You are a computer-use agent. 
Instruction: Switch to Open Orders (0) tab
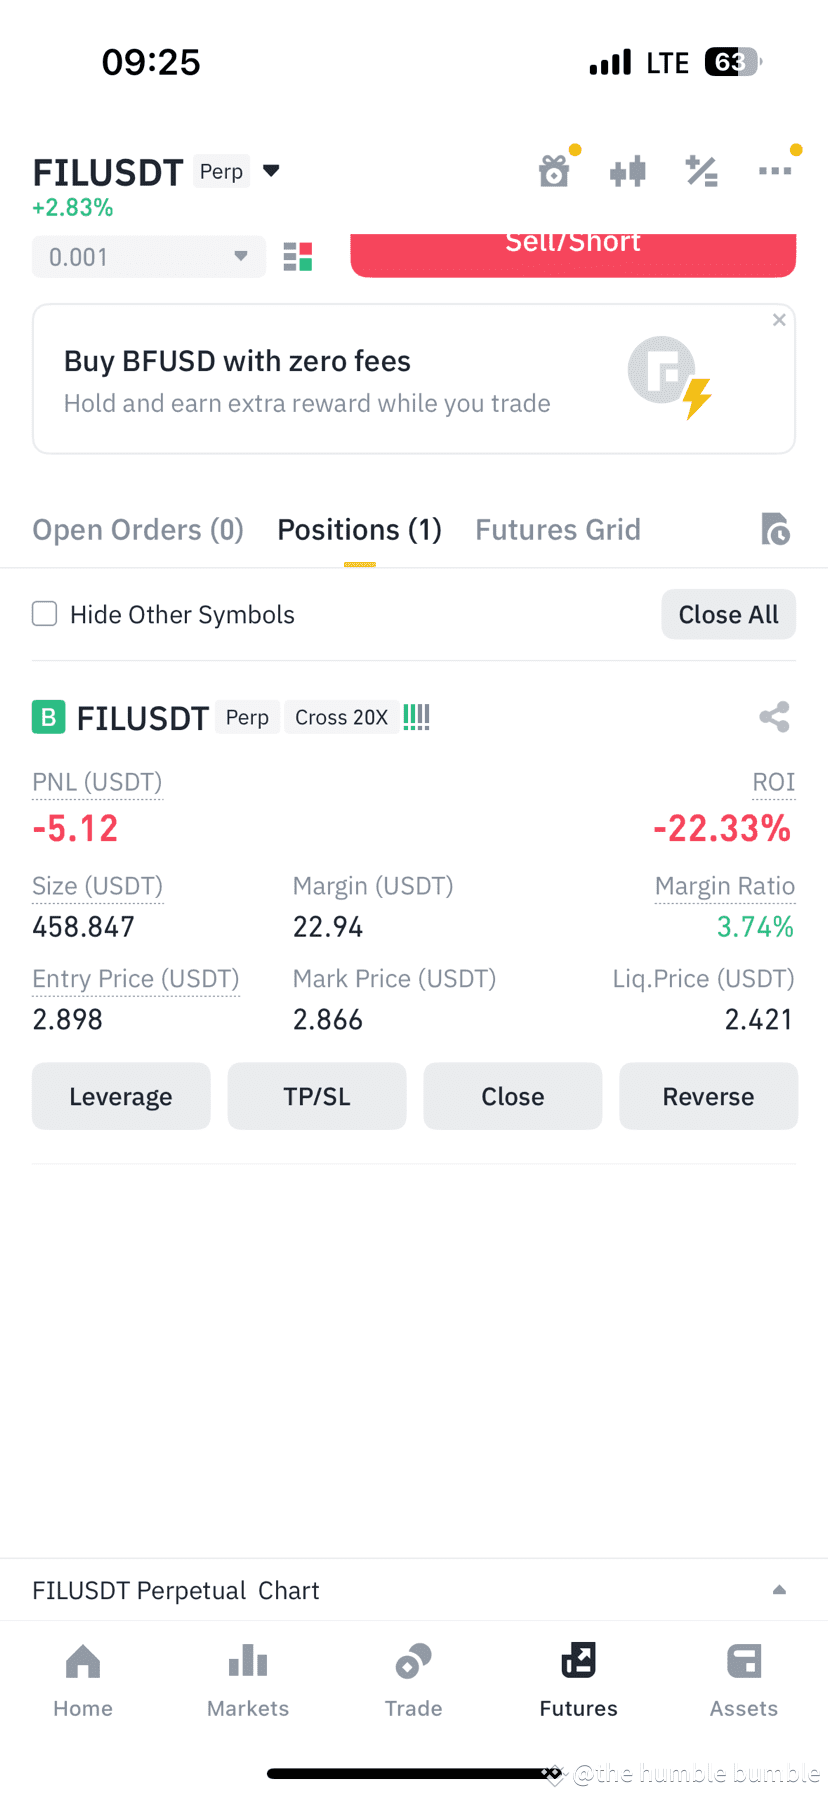pos(138,529)
